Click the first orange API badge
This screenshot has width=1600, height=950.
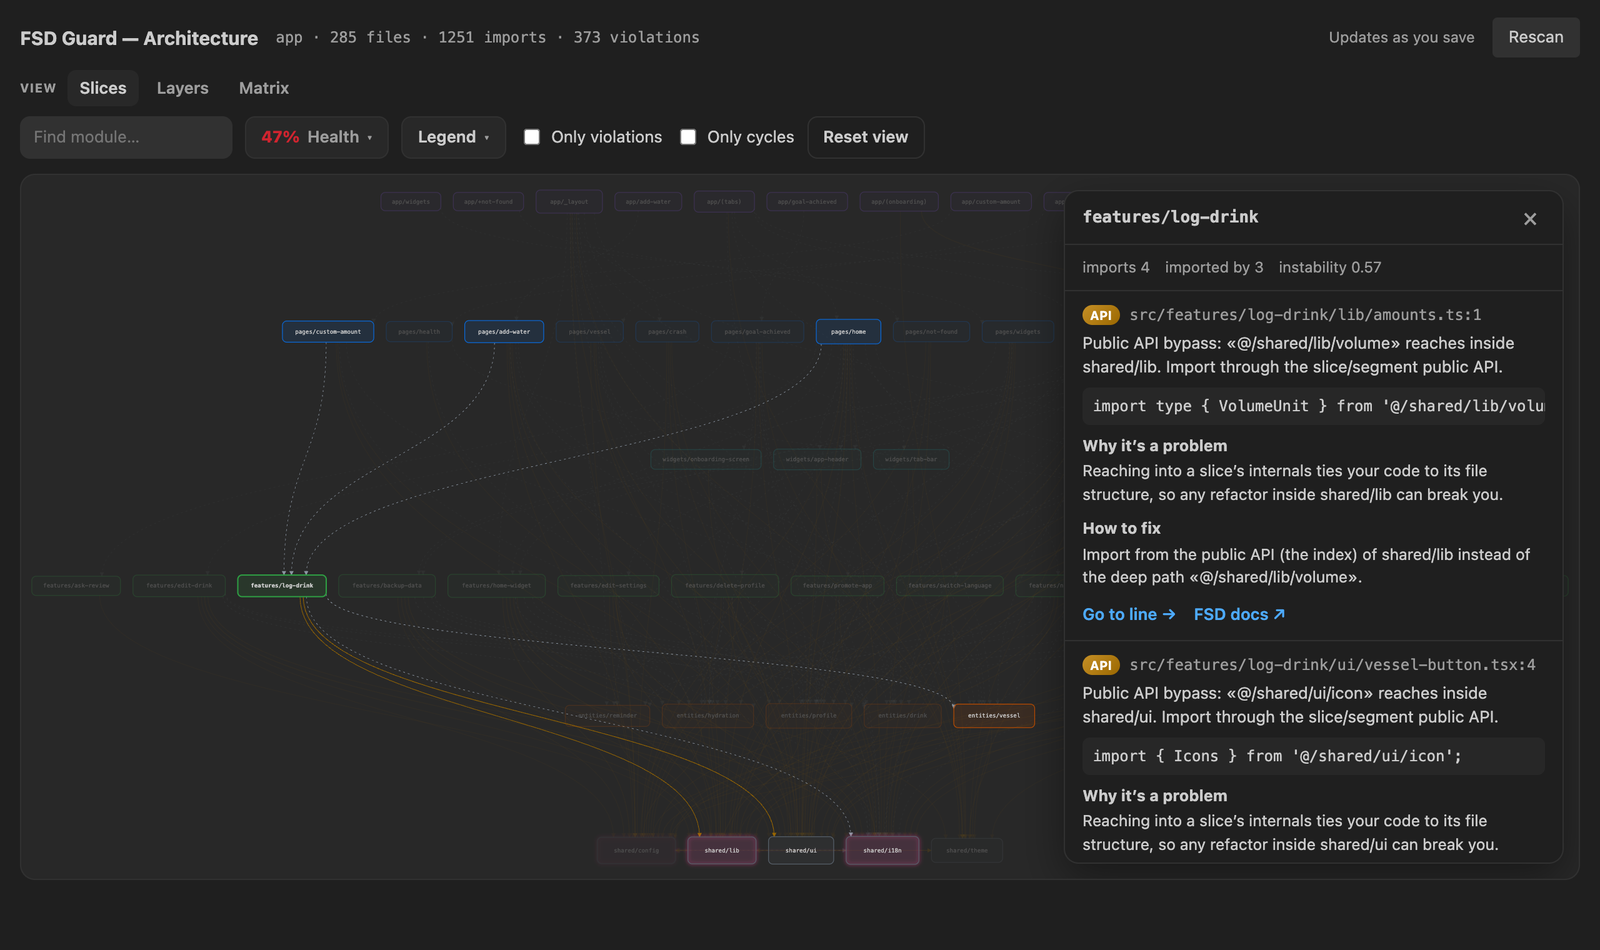tap(1101, 315)
